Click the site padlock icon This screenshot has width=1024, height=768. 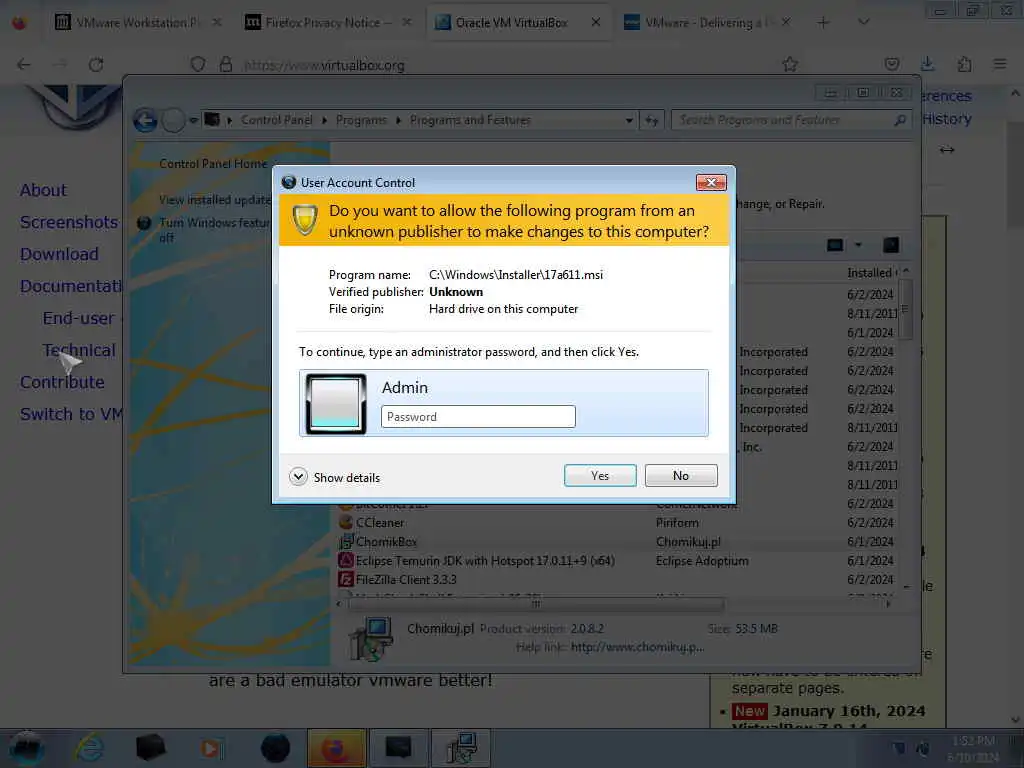coord(226,64)
